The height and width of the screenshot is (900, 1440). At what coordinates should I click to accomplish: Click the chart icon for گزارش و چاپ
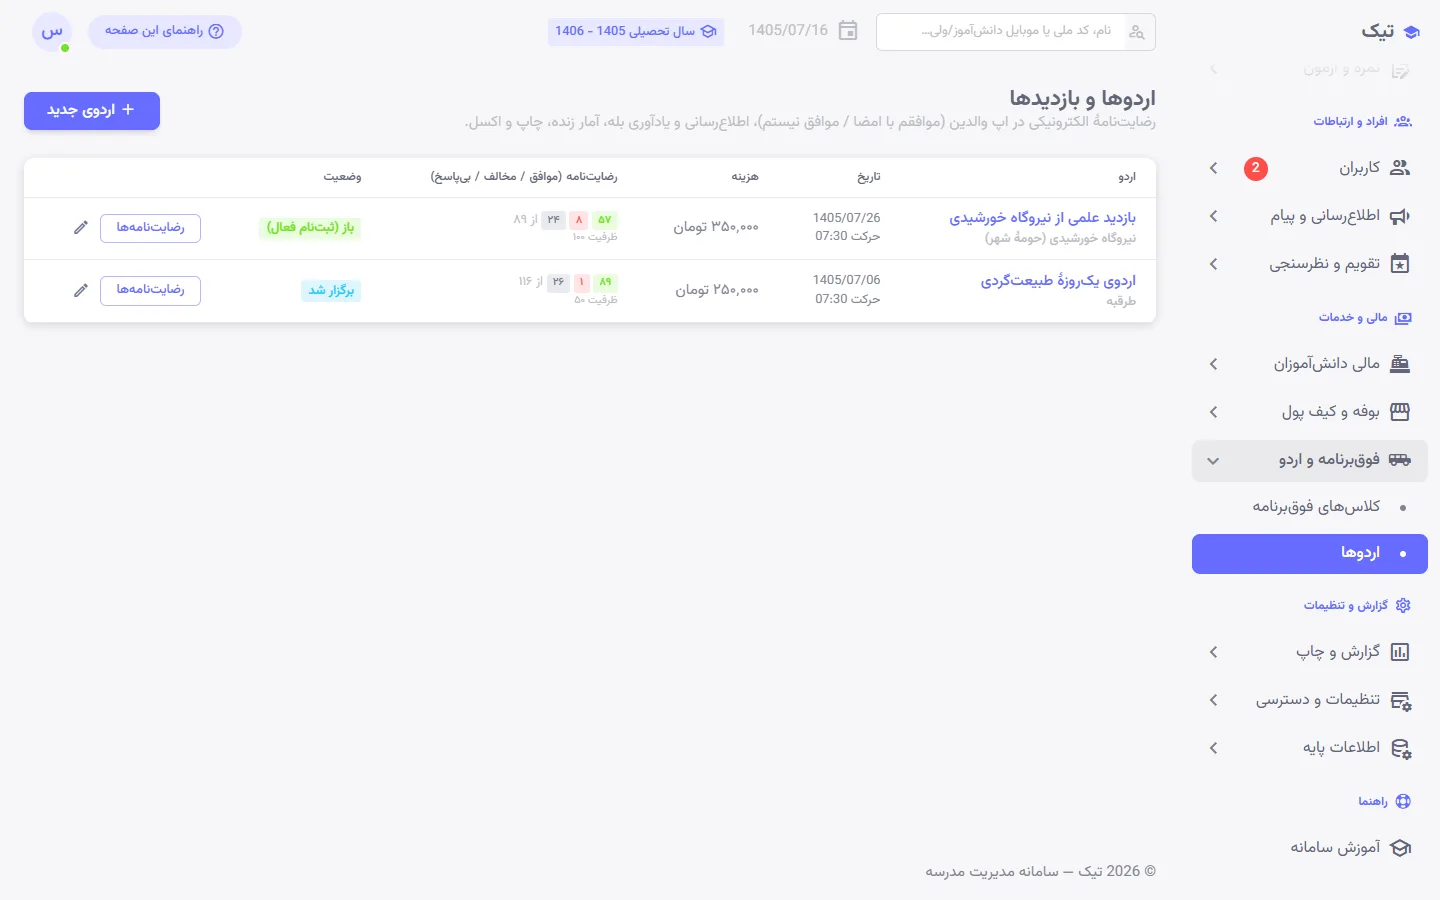pyautogui.click(x=1400, y=652)
